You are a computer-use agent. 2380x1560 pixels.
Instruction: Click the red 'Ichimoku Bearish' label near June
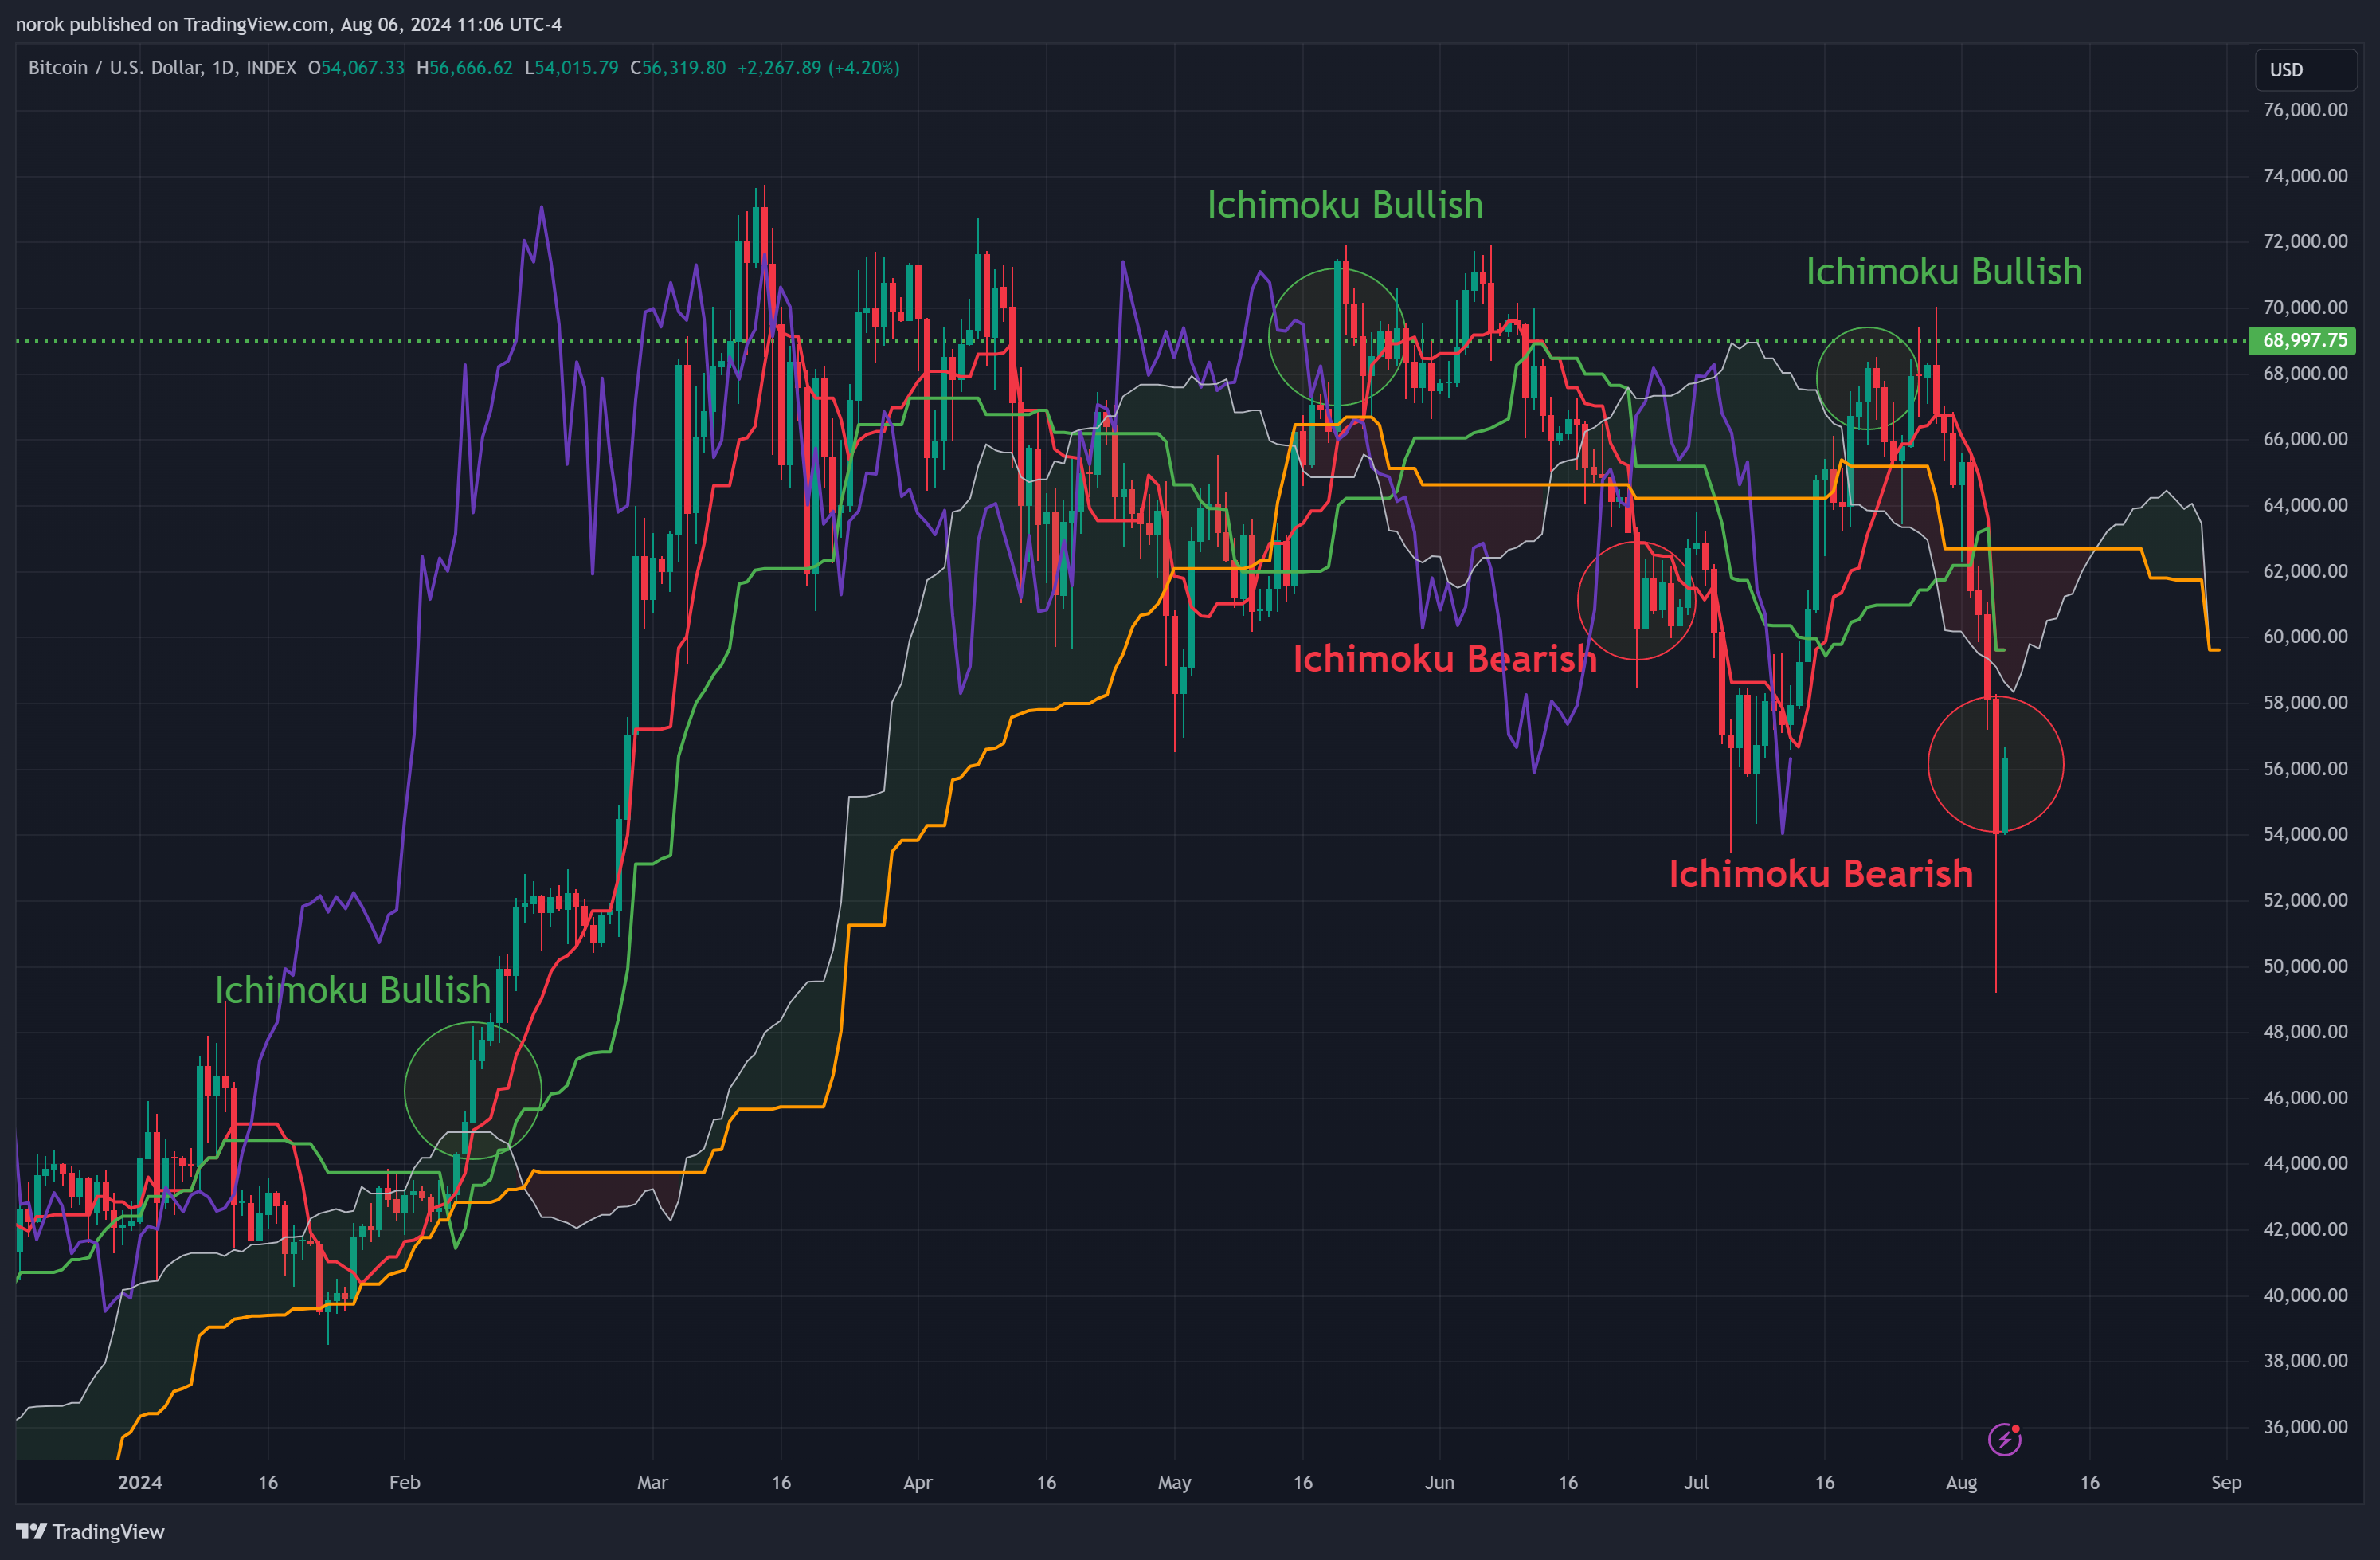1444,658
